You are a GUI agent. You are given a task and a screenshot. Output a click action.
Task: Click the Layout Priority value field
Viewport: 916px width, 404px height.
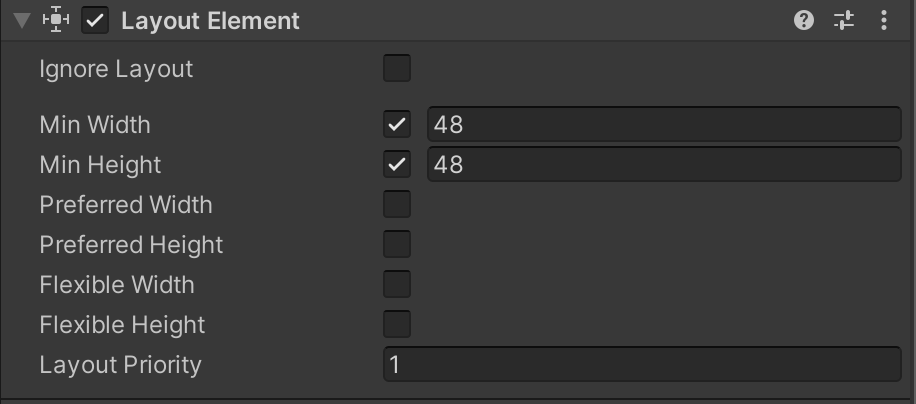click(x=643, y=364)
